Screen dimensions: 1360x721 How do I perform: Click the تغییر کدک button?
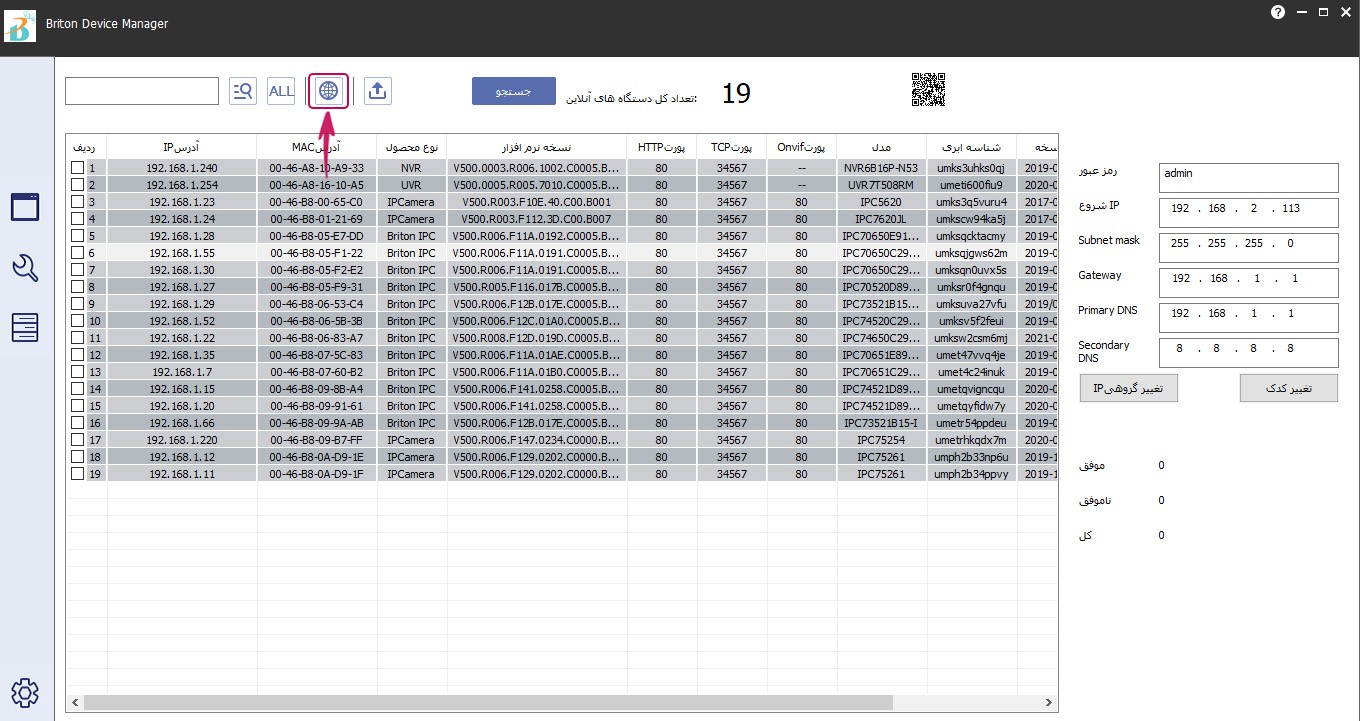coord(1288,388)
